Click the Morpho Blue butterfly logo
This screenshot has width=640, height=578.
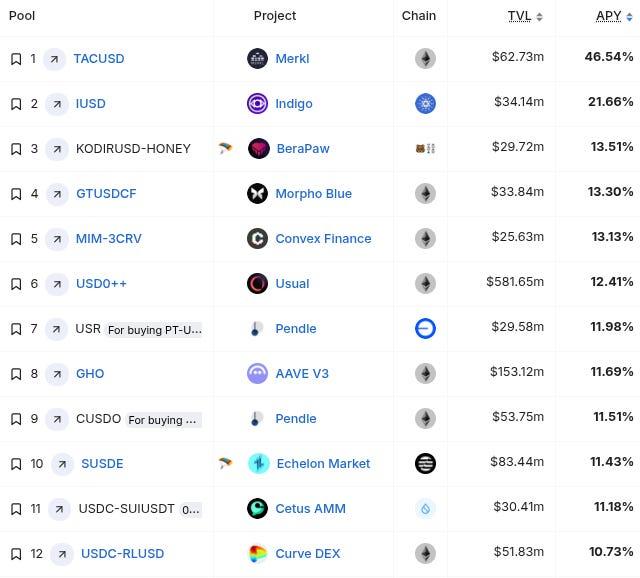coord(257,194)
